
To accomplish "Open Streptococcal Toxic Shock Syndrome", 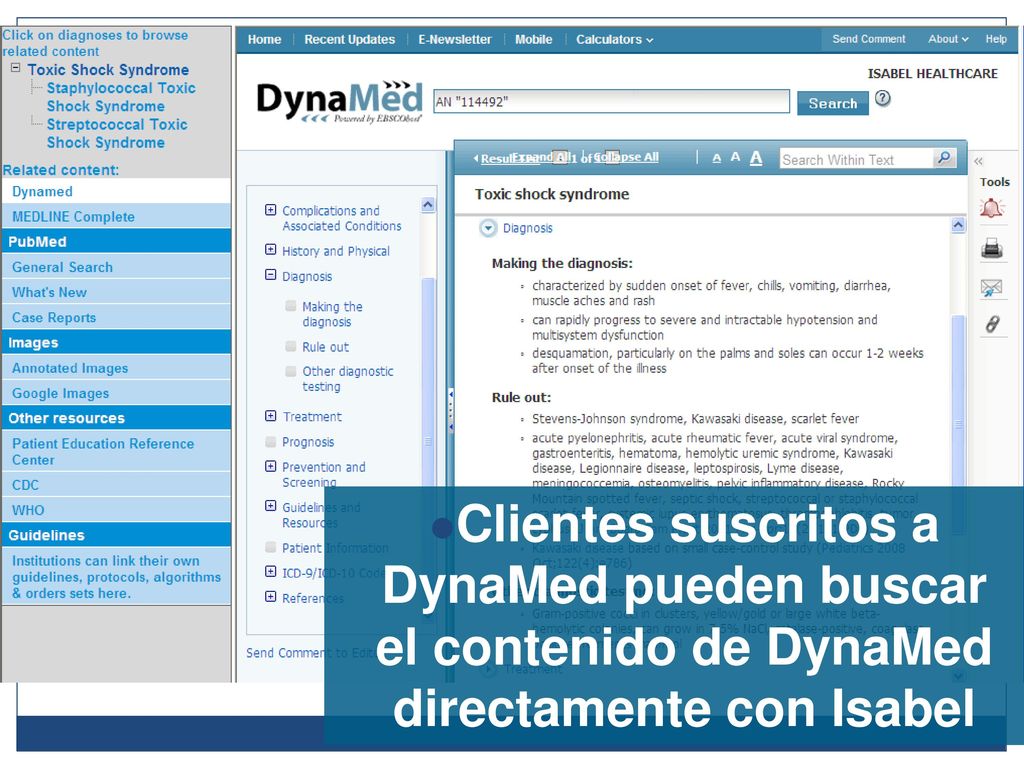I will pyautogui.click(x=117, y=133).
